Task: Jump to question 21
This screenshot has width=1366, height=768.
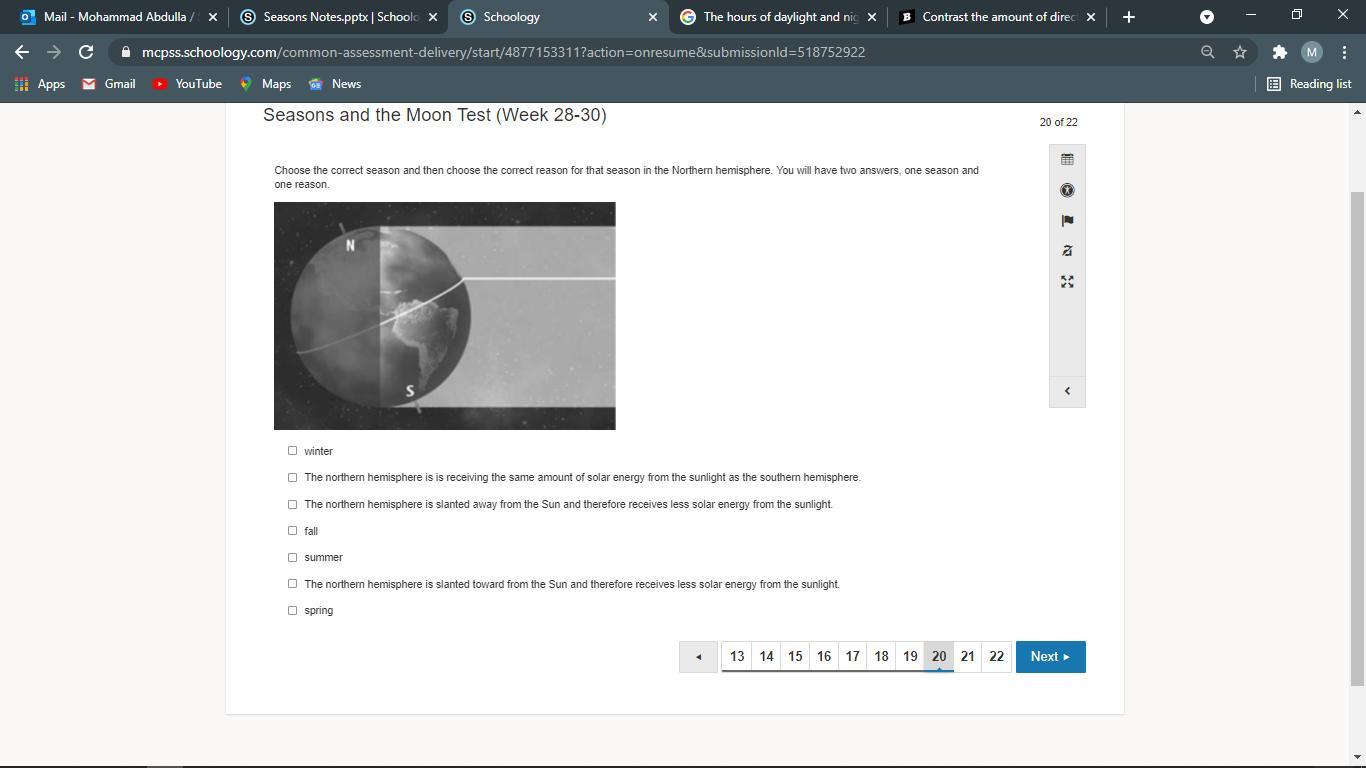Action: [x=967, y=657]
